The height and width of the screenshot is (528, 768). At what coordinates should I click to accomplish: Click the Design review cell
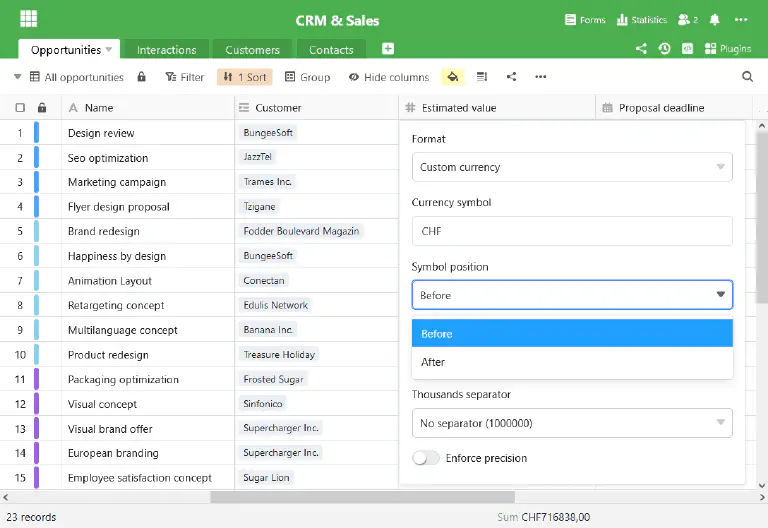pyautogui.click(x=148, y=133)
